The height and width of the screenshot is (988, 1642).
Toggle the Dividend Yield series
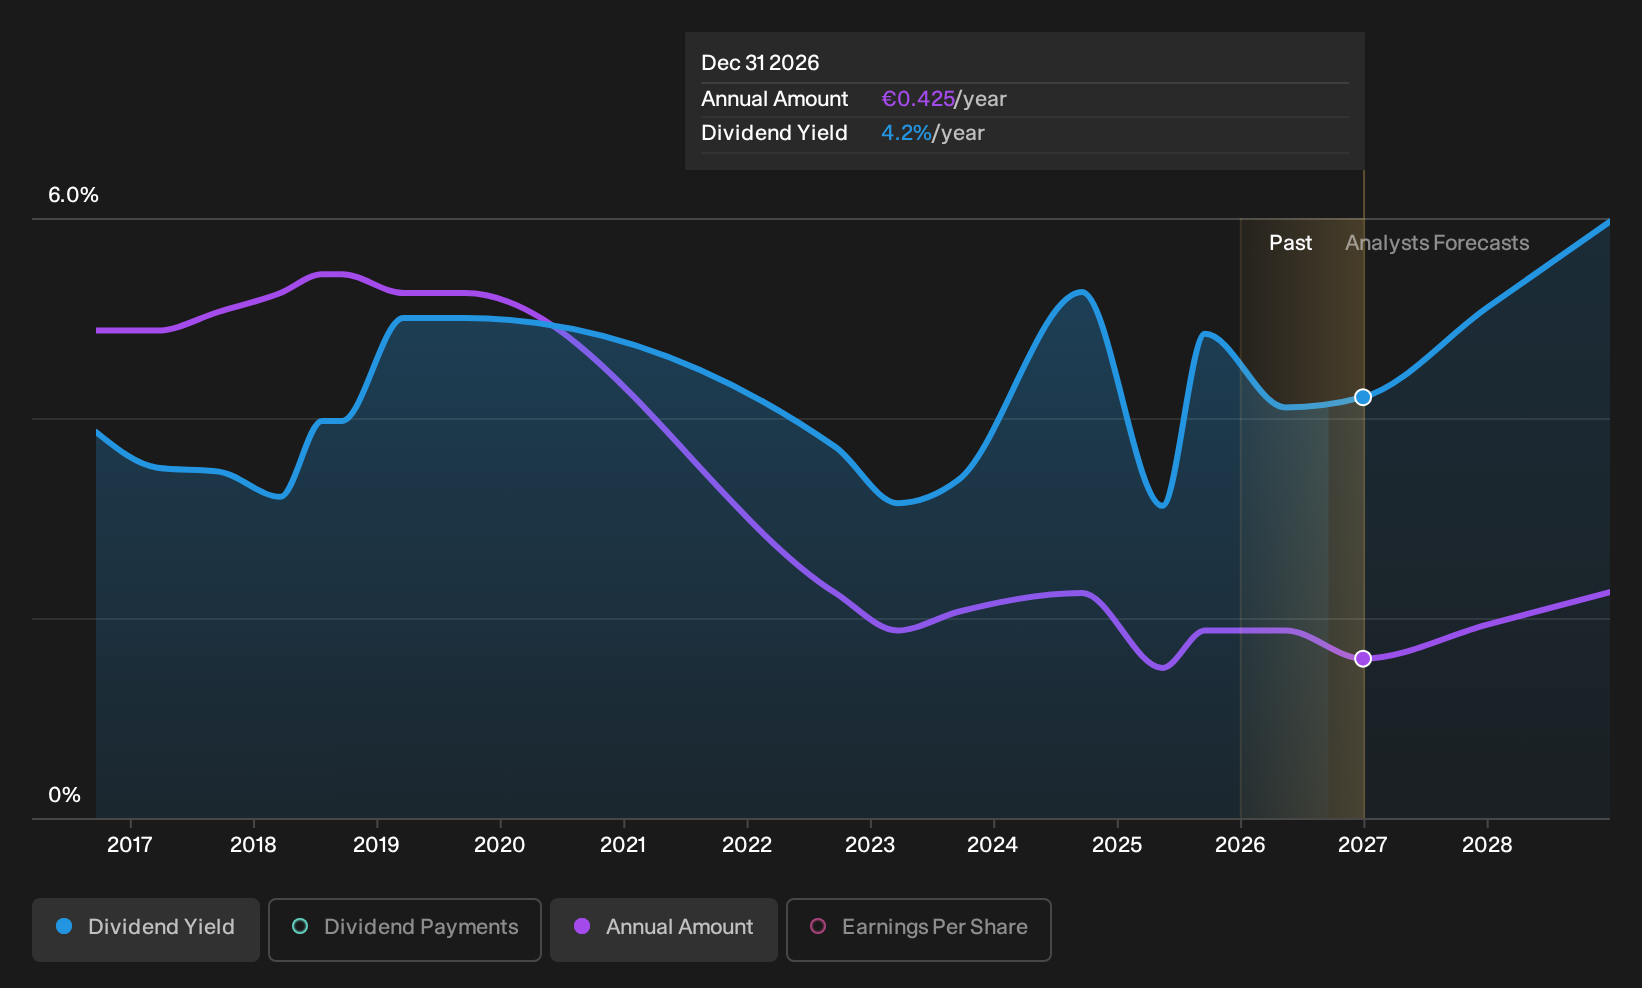tap(146, 929)
